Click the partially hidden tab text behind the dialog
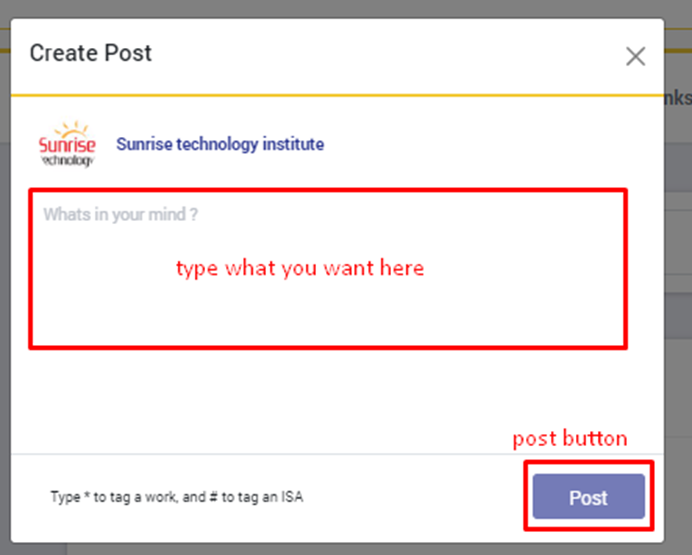The height and width of the screenshot is (555, 692). point(677,97)
